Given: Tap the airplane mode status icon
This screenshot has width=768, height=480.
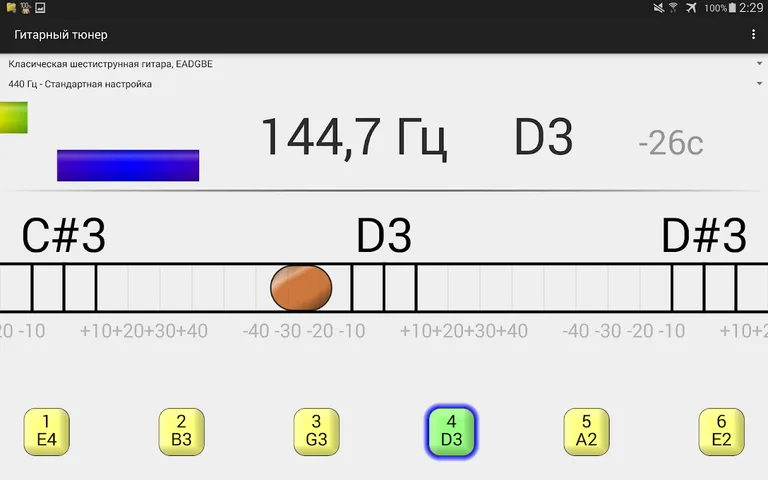Looking at the screenshot, I should pos(691,8).
